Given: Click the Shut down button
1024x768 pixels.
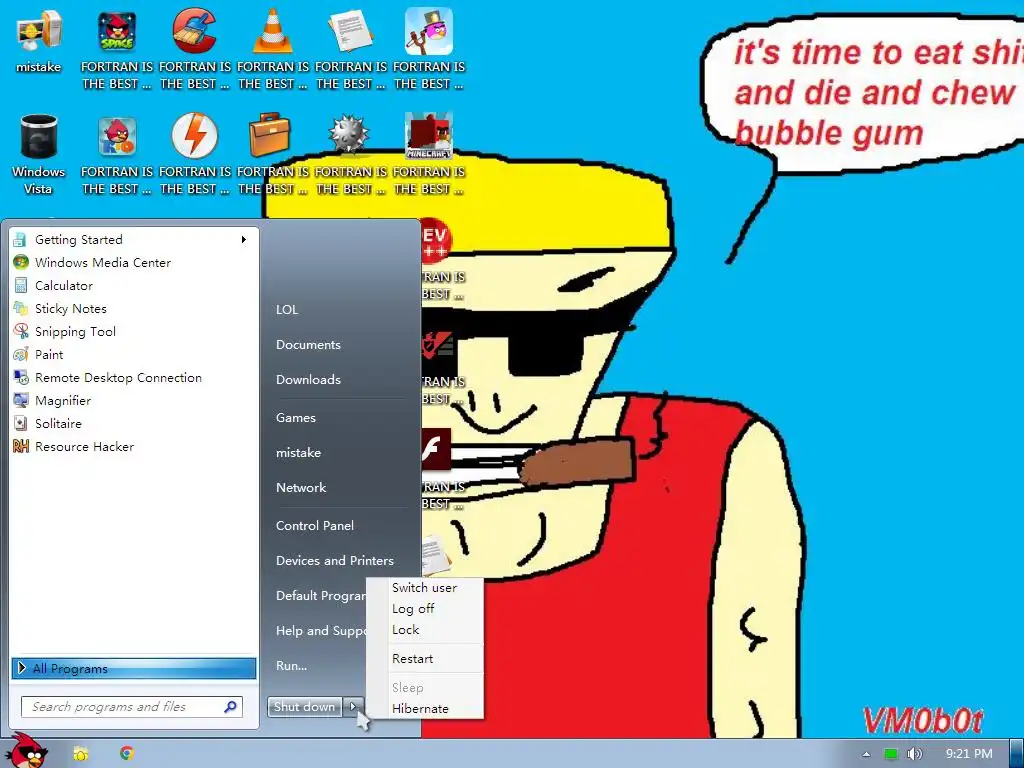Looking at the screenshot, I should (x=304, y=707).
